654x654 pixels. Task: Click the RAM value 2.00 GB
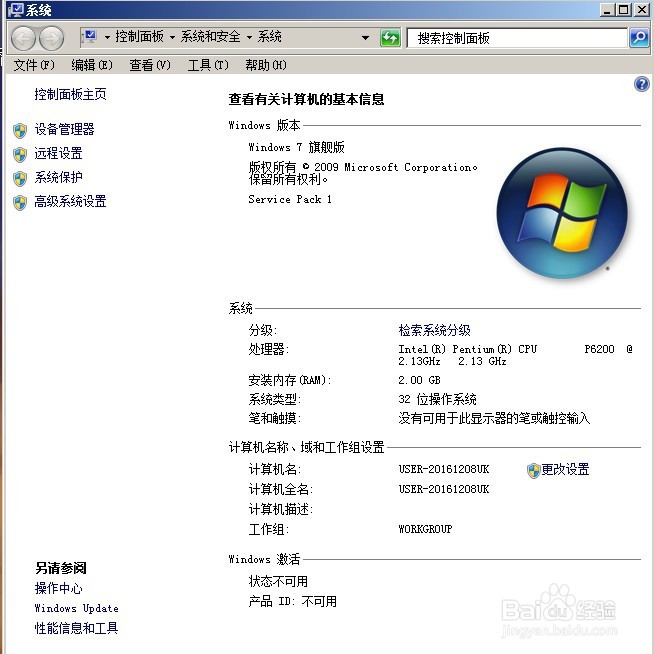click(419, 380)
